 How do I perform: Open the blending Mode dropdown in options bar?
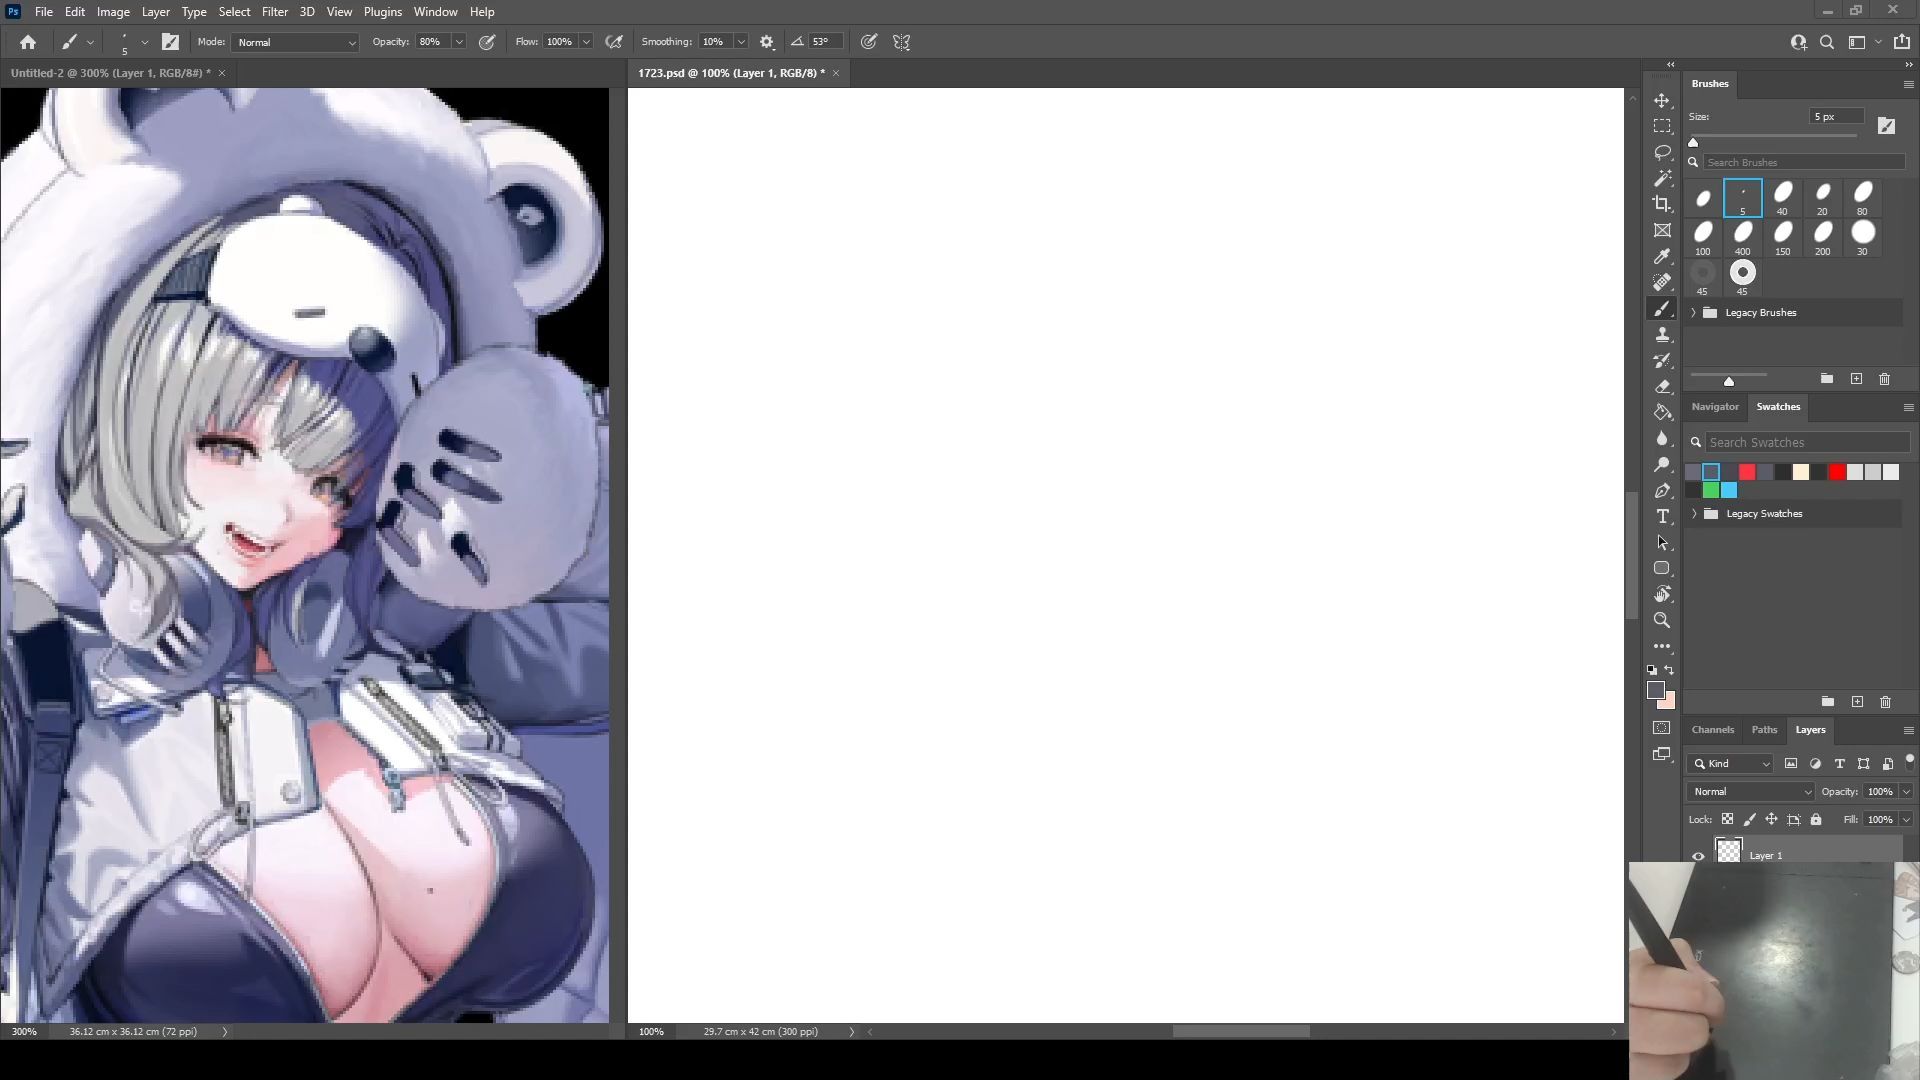(x=295, y=42)
